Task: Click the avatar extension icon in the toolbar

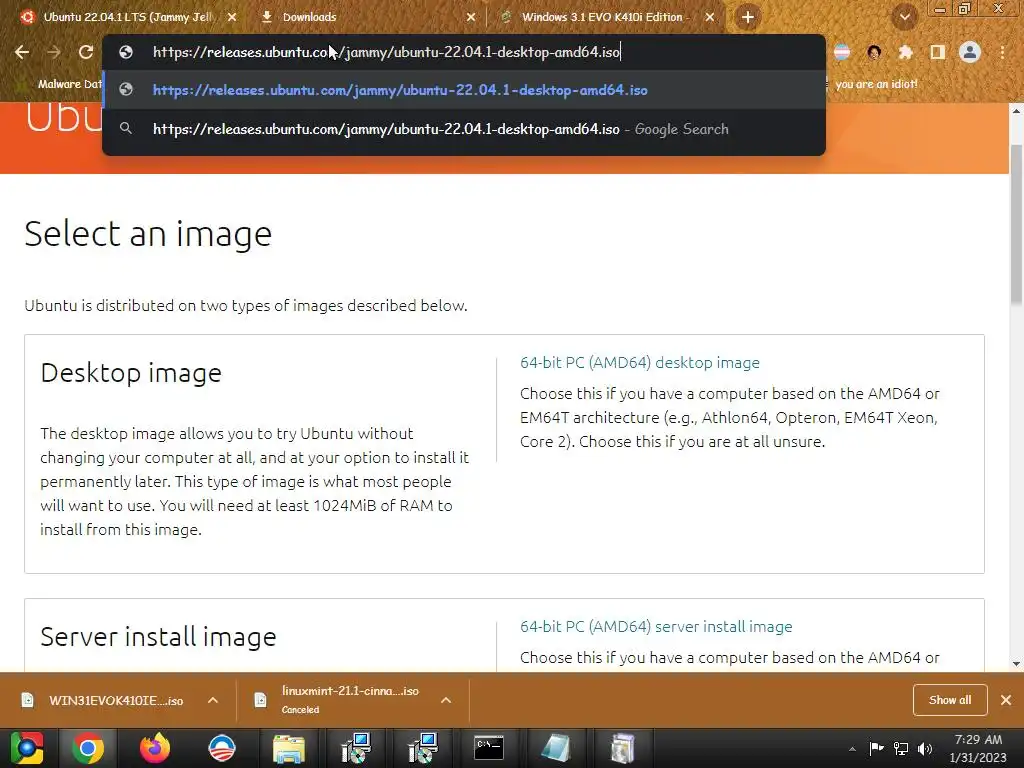Action: point(874,52)
